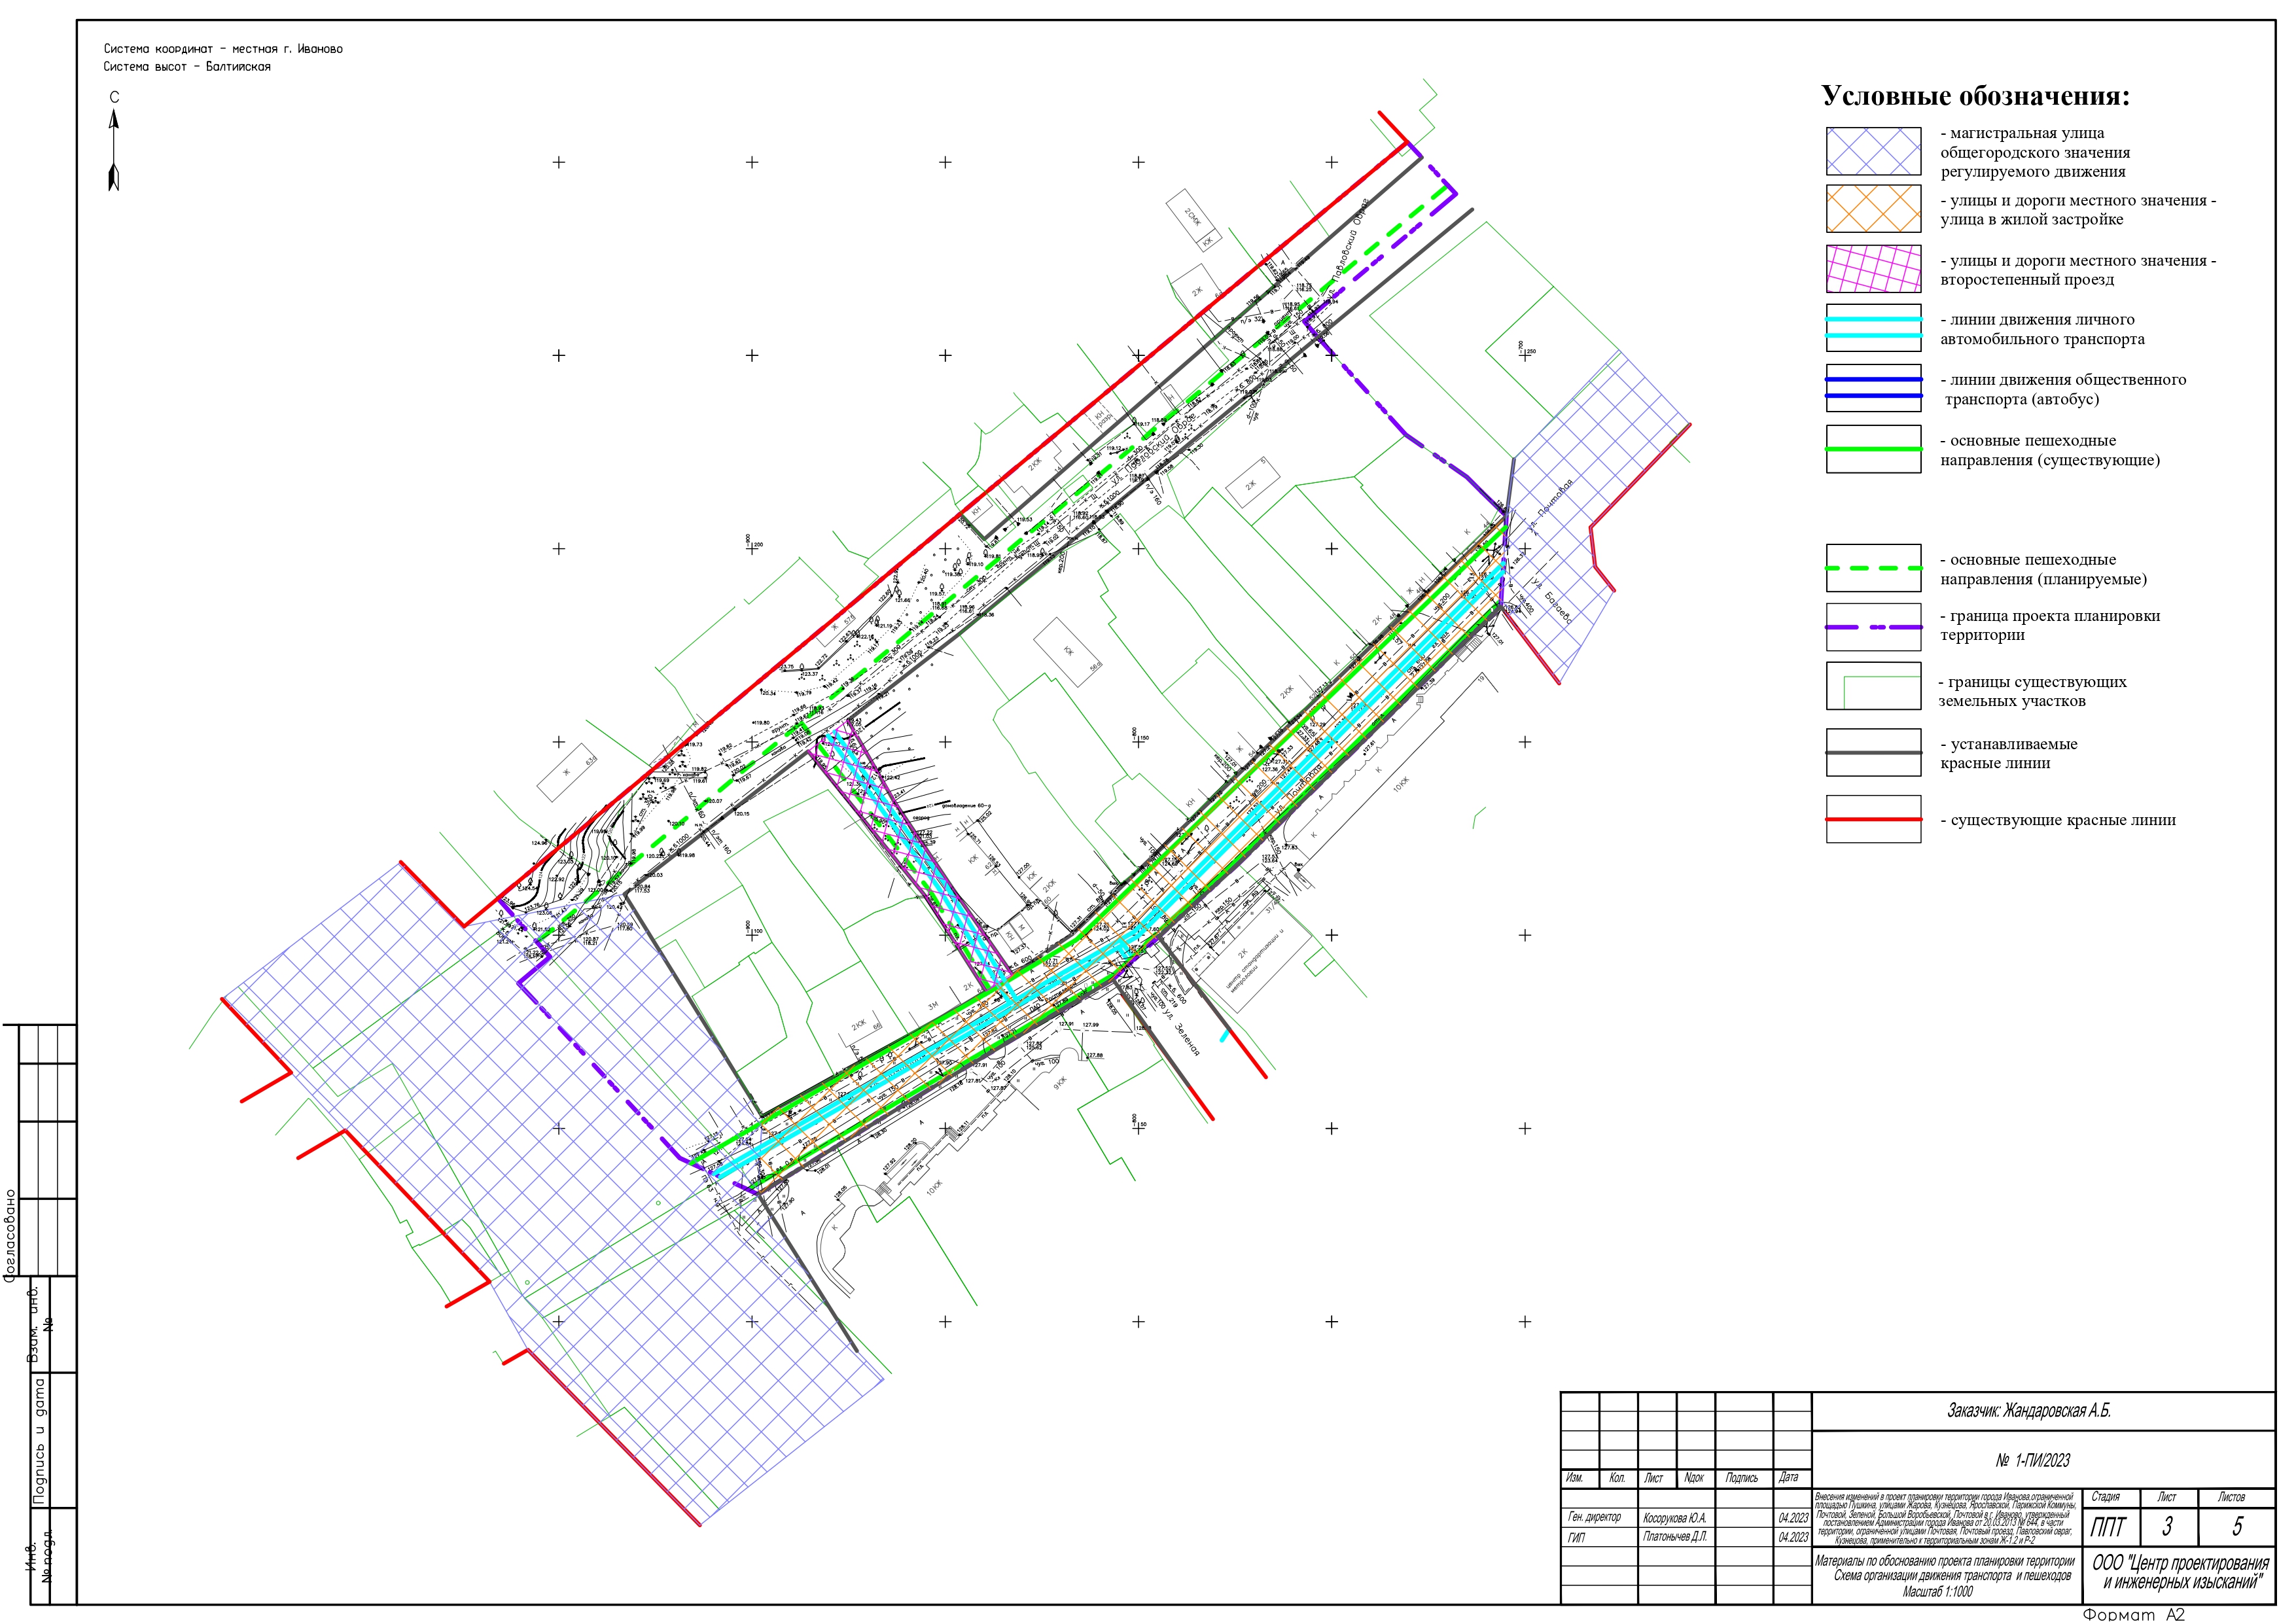
Task: Select the magenta grid secondary passage swatch
Action: pos(1873,269)
